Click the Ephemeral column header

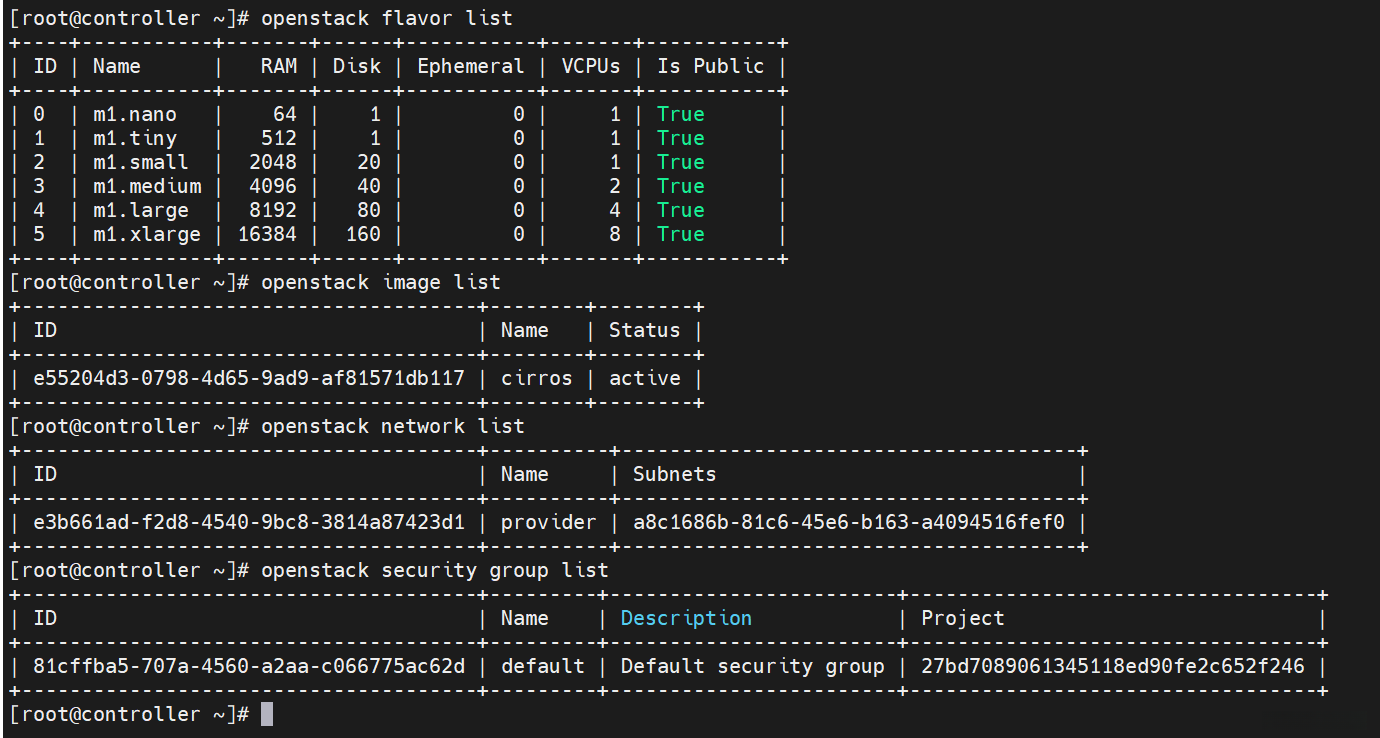471,66
